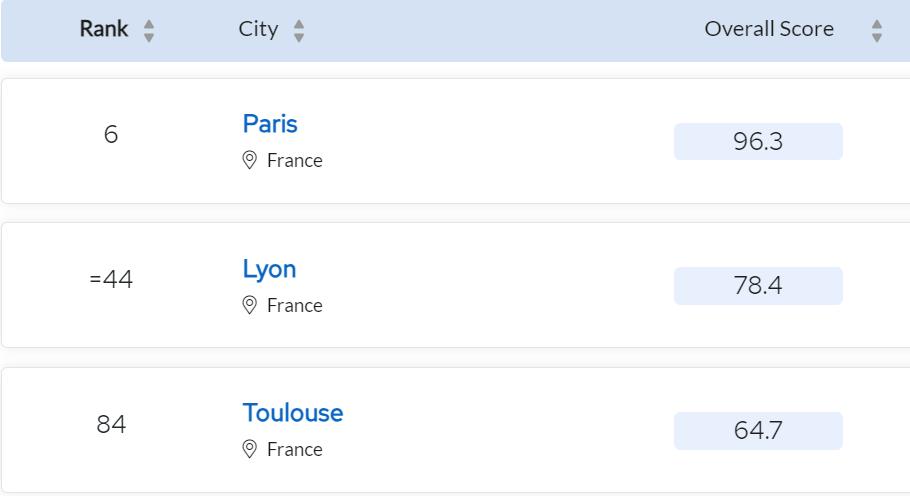The image size is (910, 496).
Task: Select the 64.7 score badge
Action: [758, 431]
